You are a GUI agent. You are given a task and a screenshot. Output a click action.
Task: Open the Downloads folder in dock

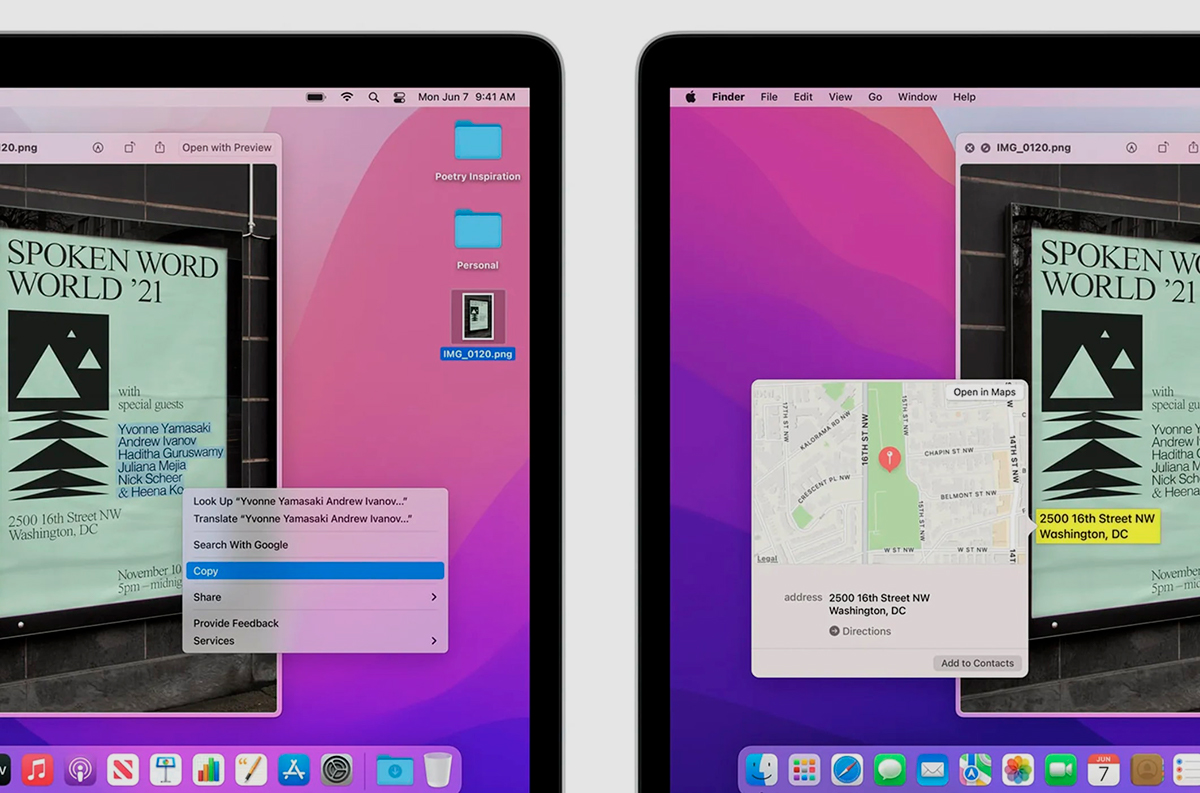(395, 769)
